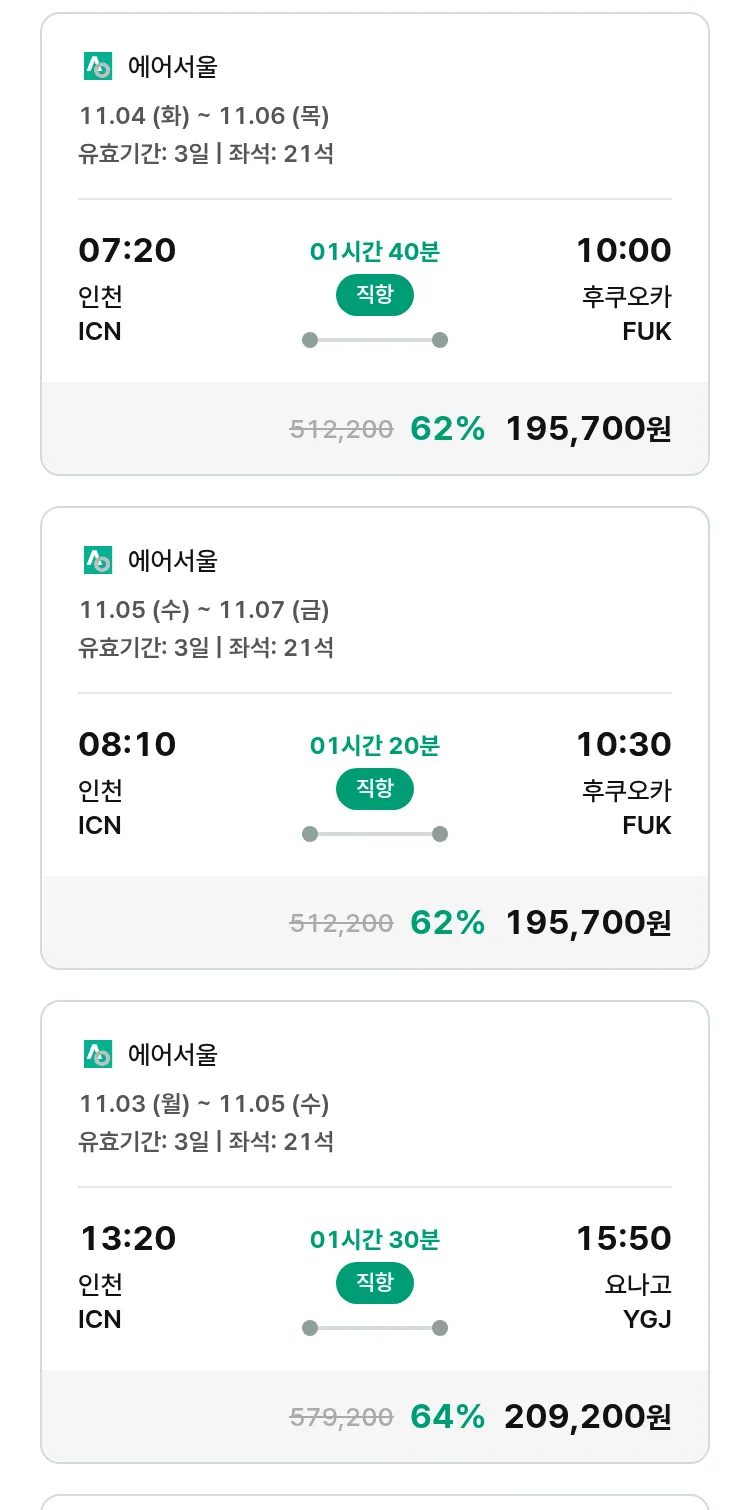The image size is (750, 1510).
Task: Select 195,700원 price on 08:10 flight
Action: [588, 923]
